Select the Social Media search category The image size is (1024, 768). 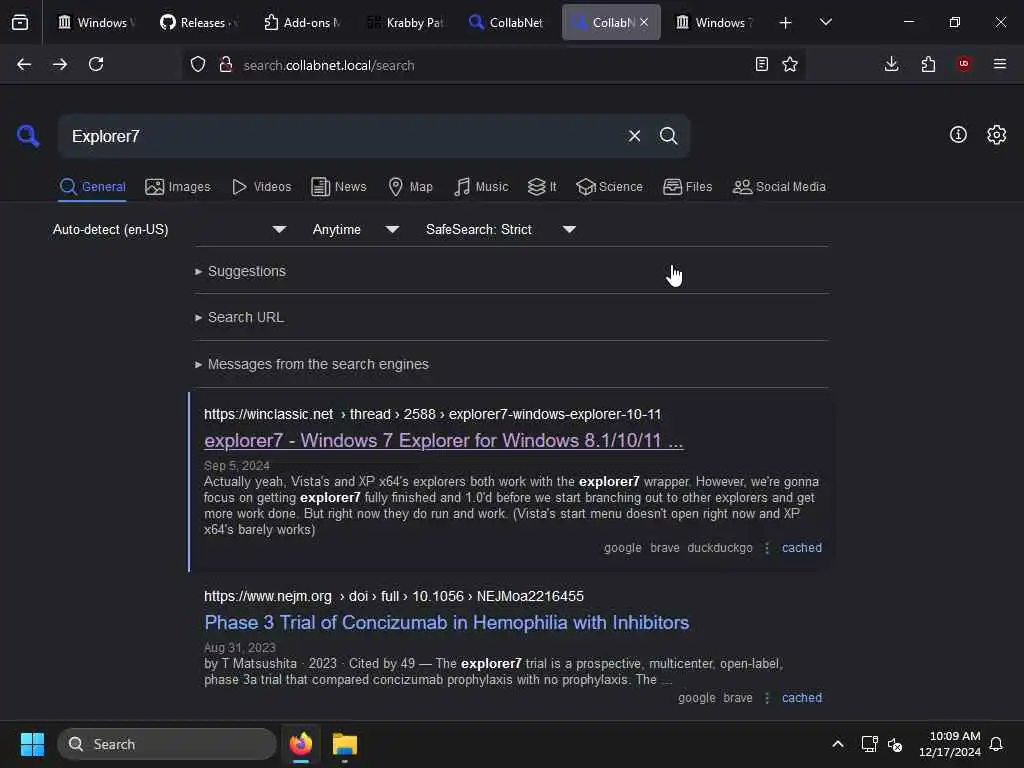(x=779, y=187)
